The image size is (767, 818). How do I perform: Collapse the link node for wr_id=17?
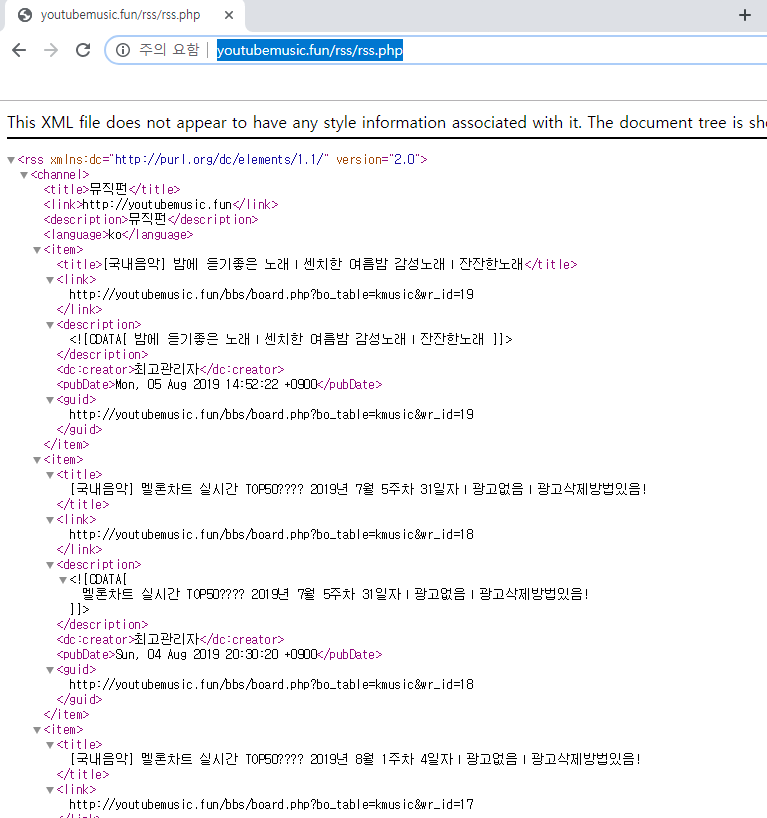(50, 790)
